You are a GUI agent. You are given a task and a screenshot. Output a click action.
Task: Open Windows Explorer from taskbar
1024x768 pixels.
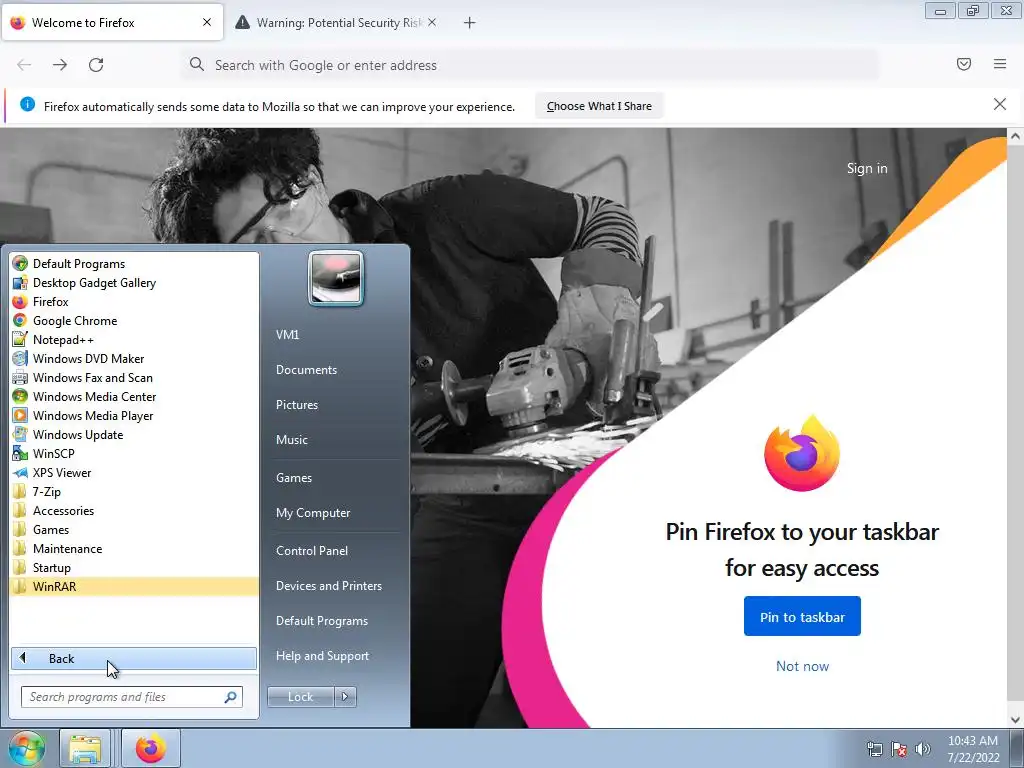86,748
